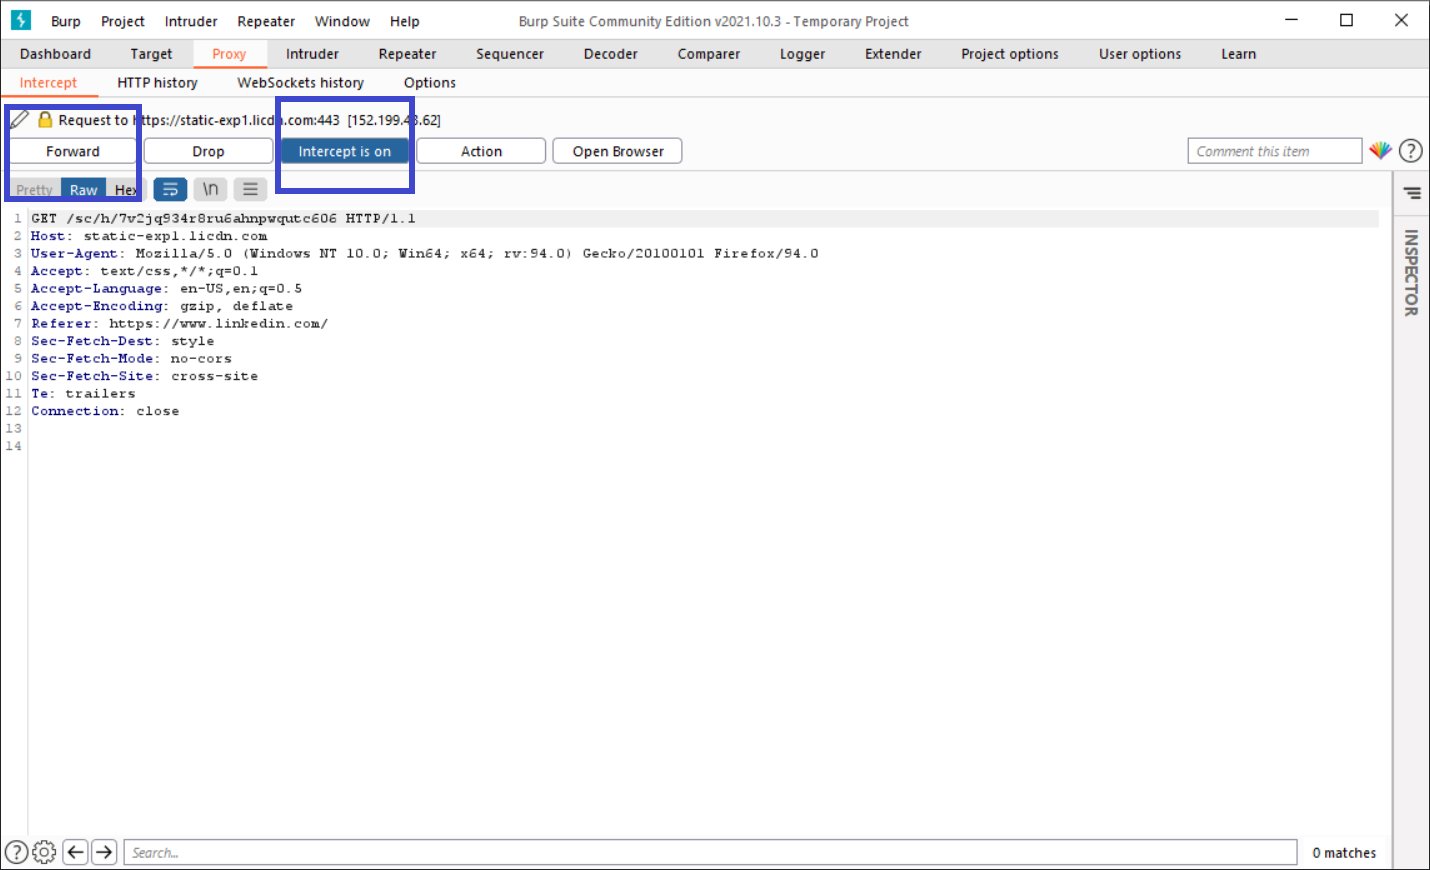Switch to WebSockets history sub-tab
Image resolution: width=1430 pixels, height=870 pixels.
(300, 83)
